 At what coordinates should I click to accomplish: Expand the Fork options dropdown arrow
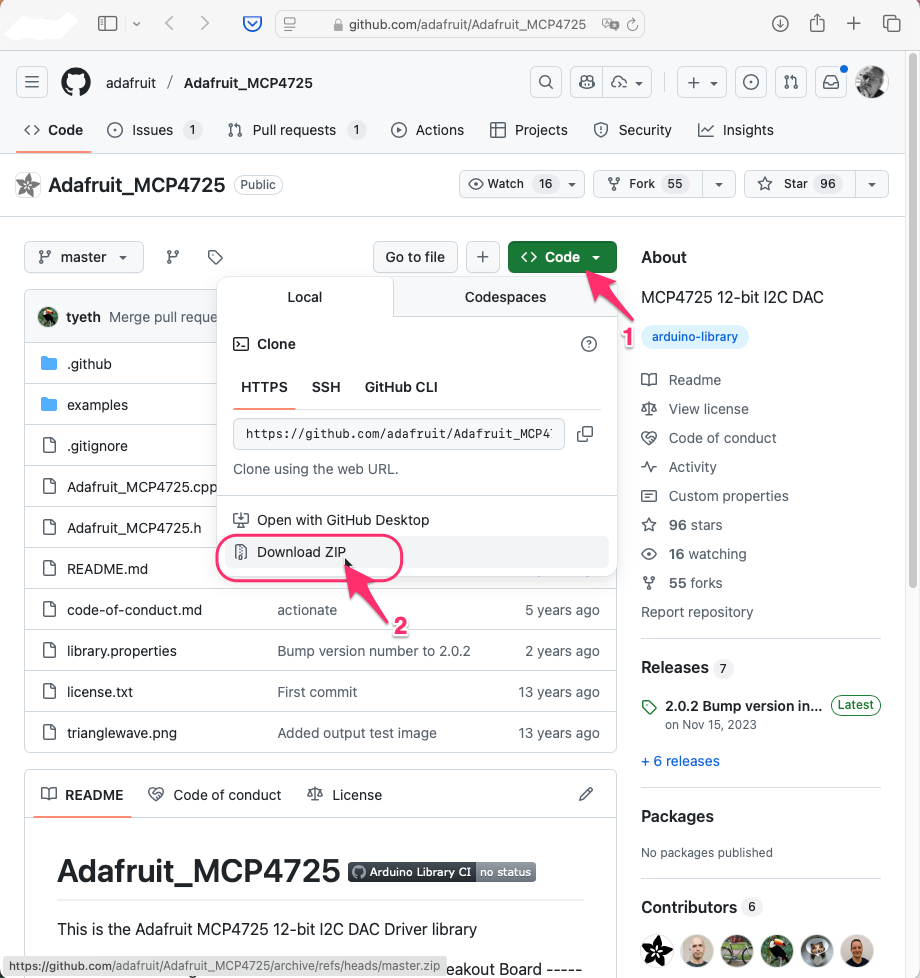(x=719, y=184)
